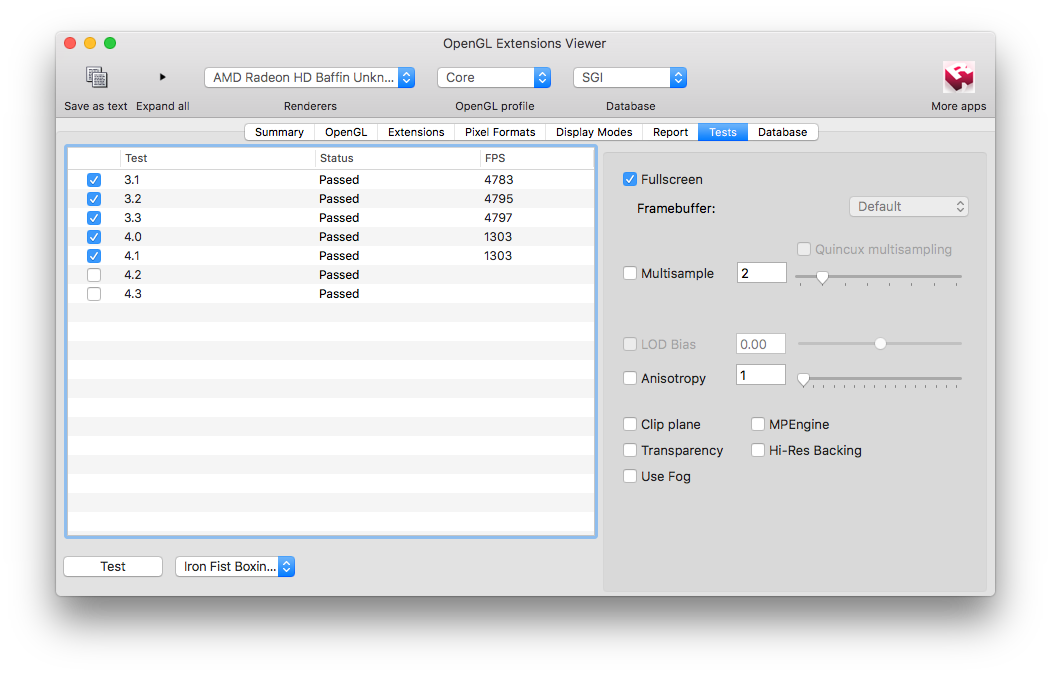The height and width of the screenshot is (676, 1051).
Task: Click the Save as text icon
Action: click(x=97, y=77)
